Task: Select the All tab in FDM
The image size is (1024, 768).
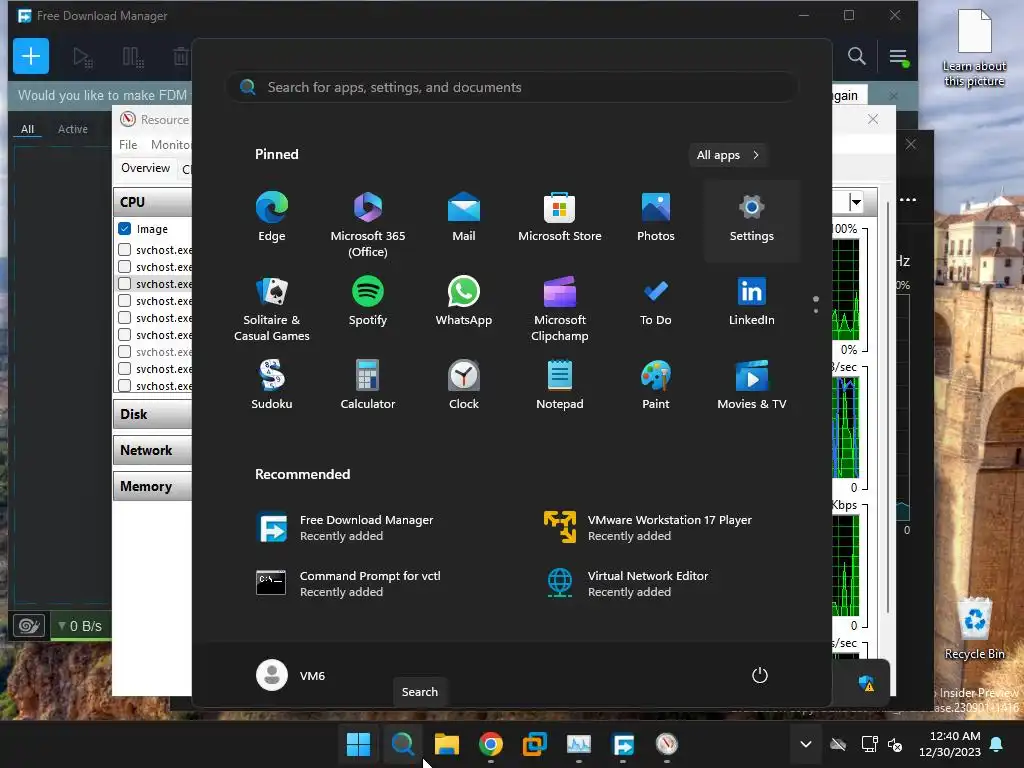Action: coord(27,129)
